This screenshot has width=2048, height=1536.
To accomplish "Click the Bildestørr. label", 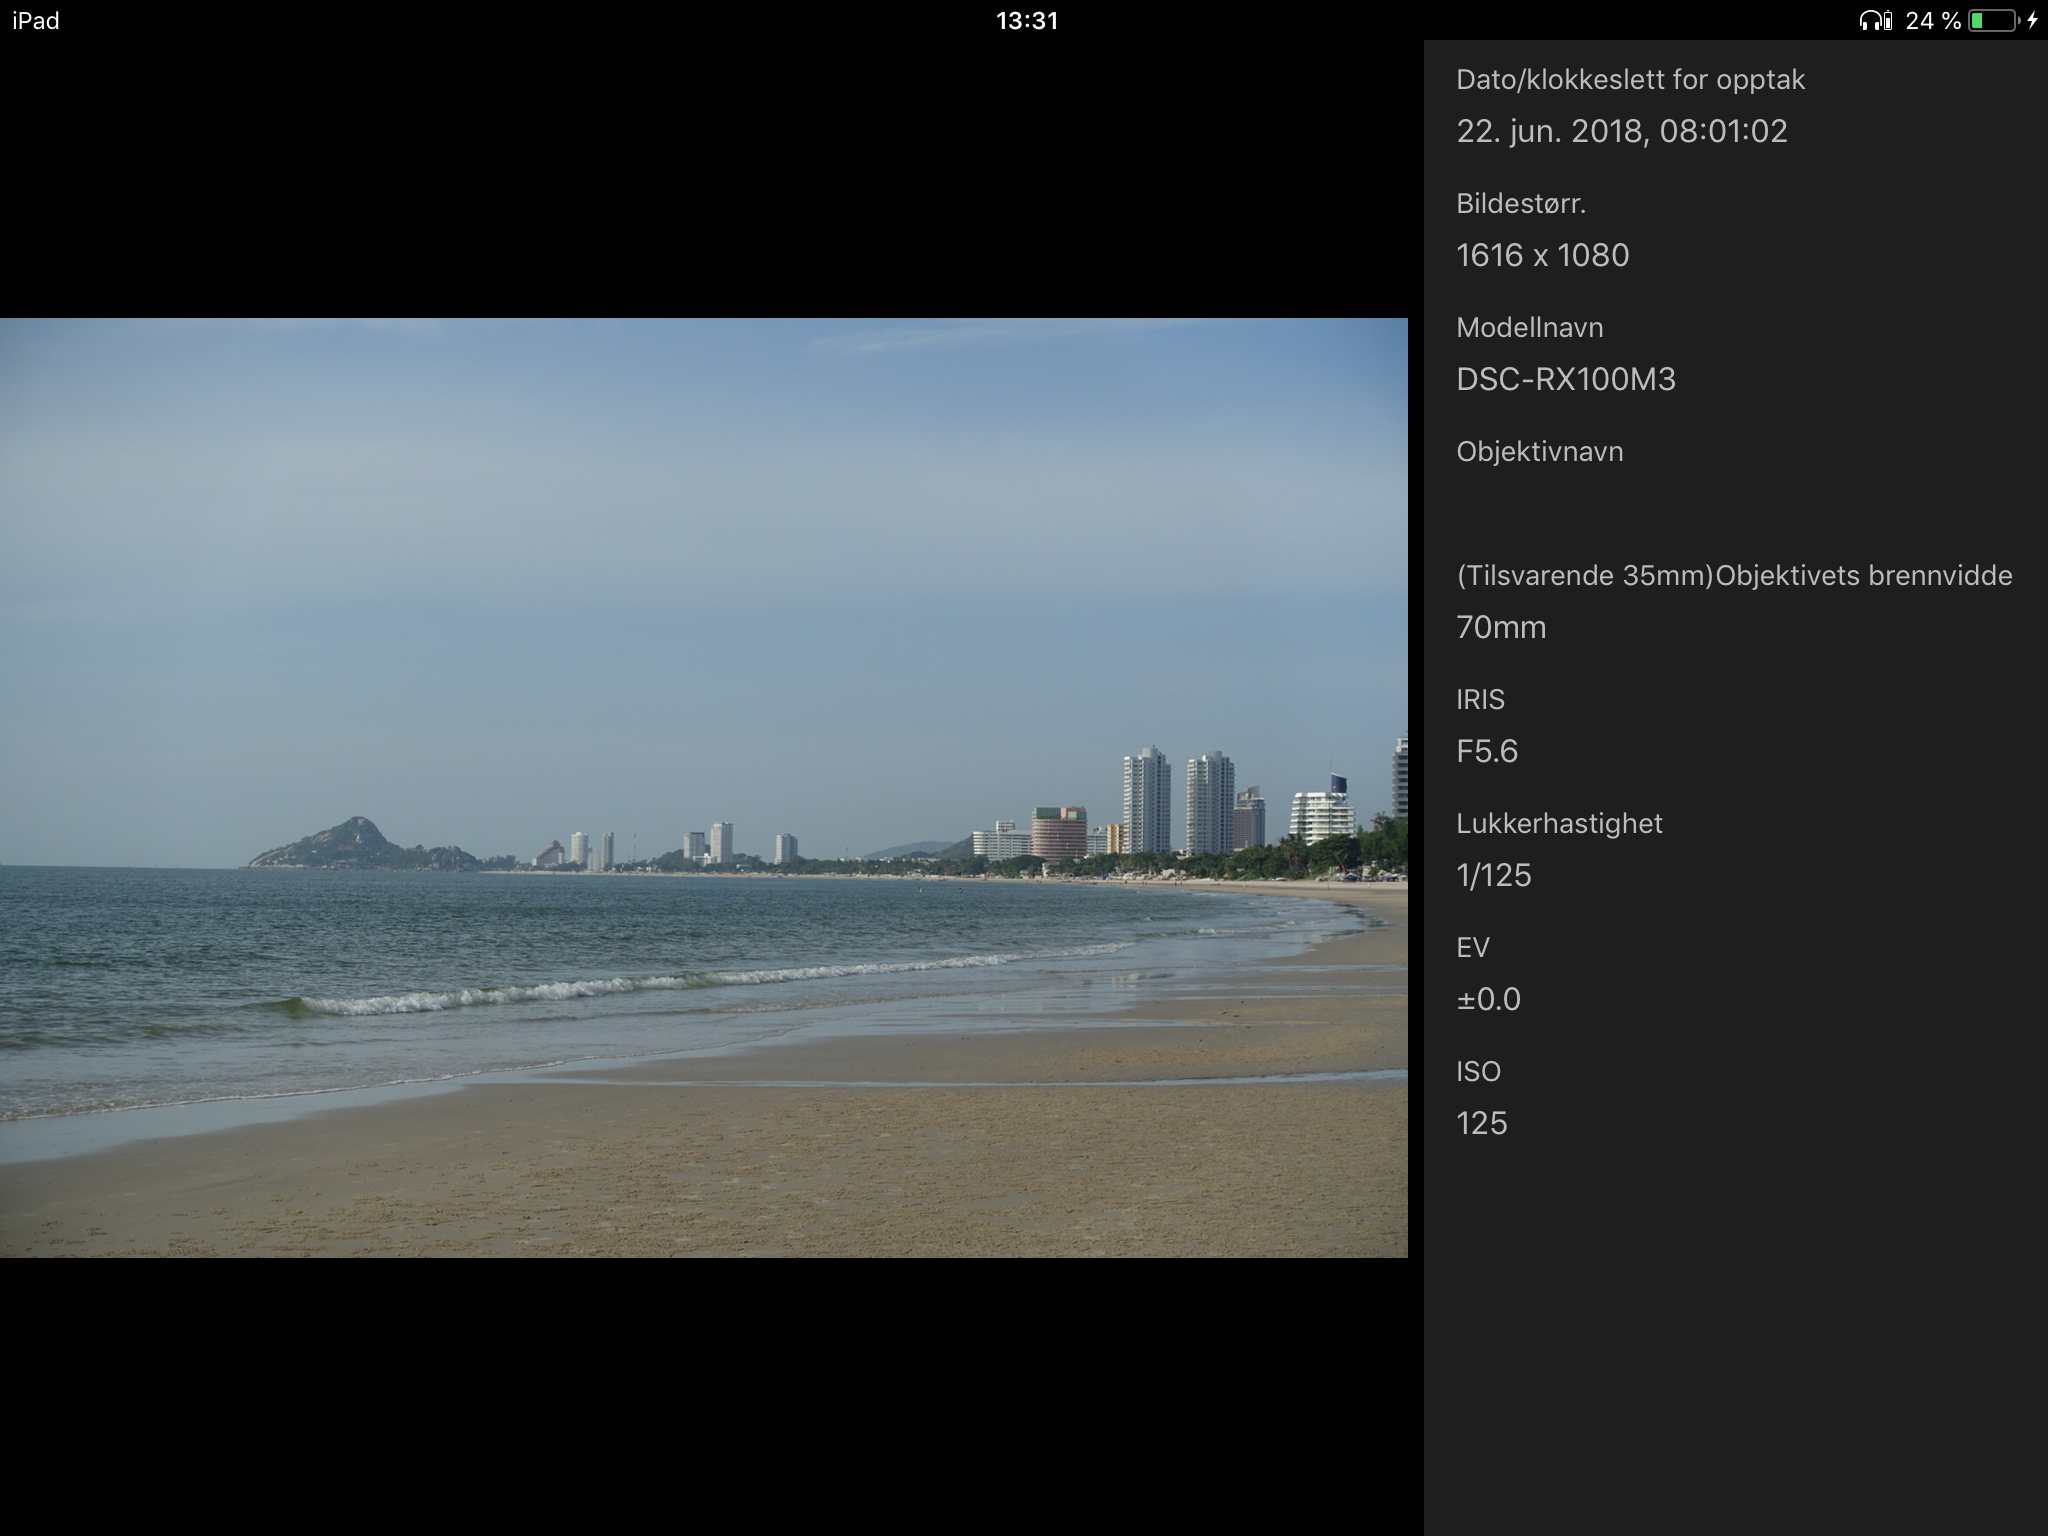I will 1520,204.
